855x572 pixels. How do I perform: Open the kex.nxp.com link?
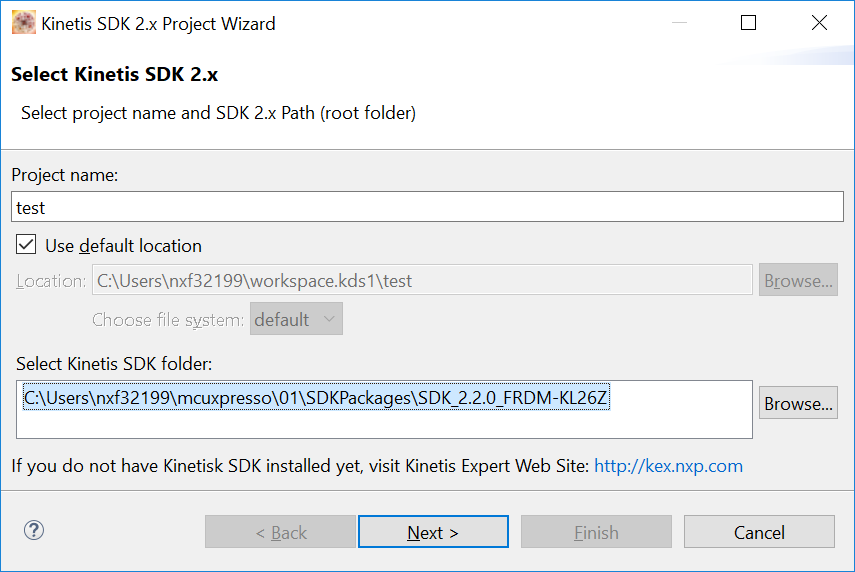click(668, 466)
